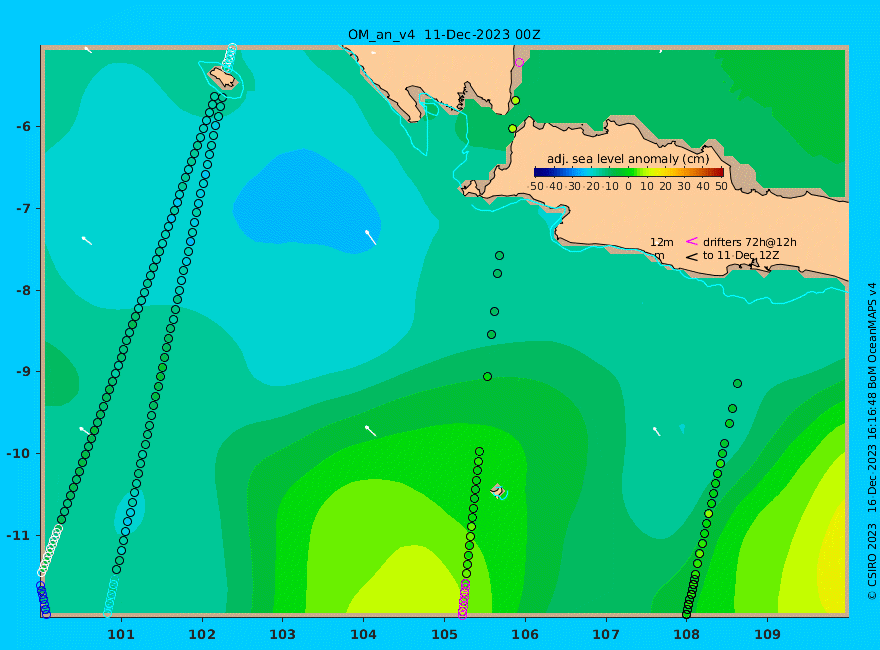This screenshot has height=650, width=880.
Task: Click the map title OM_an_v4 11-Dec-2023 00Z
Action: [x=444, y=35]
